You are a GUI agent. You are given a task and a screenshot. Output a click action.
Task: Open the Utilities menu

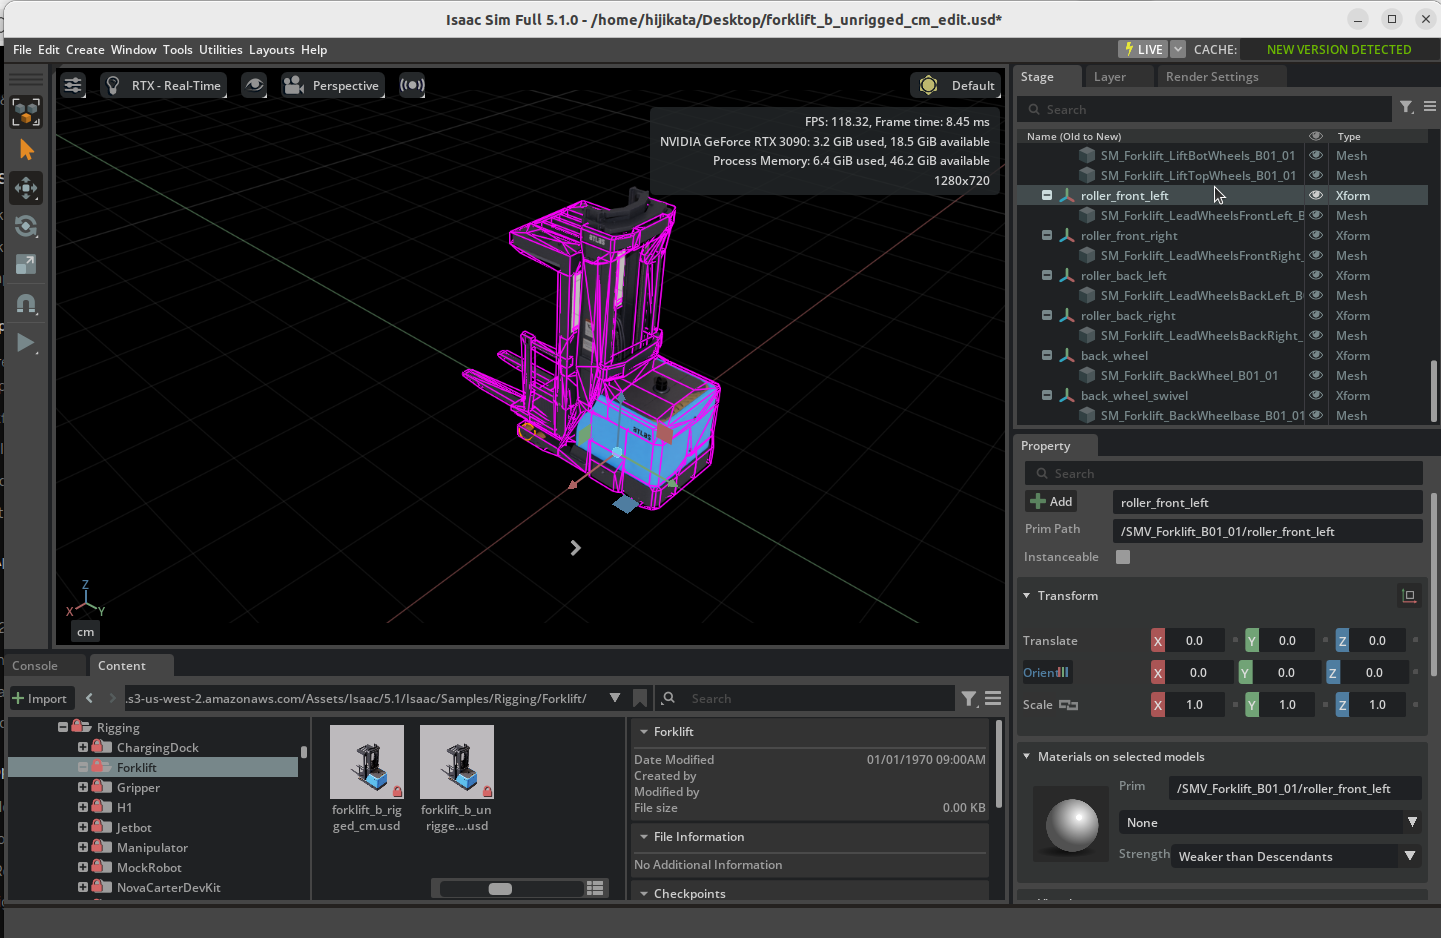tap(220, 50)
